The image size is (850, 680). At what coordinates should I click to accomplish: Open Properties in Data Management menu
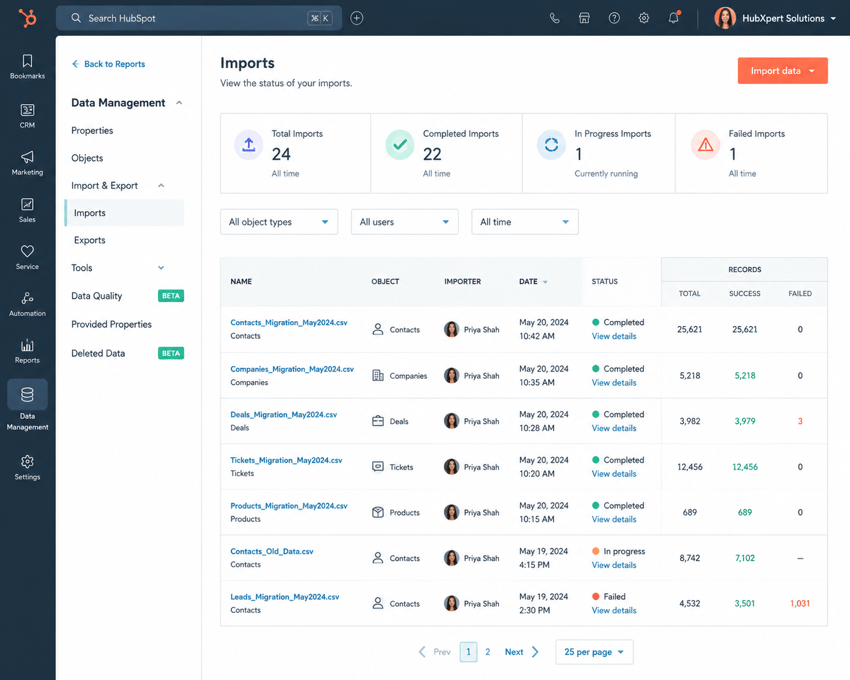92,131
